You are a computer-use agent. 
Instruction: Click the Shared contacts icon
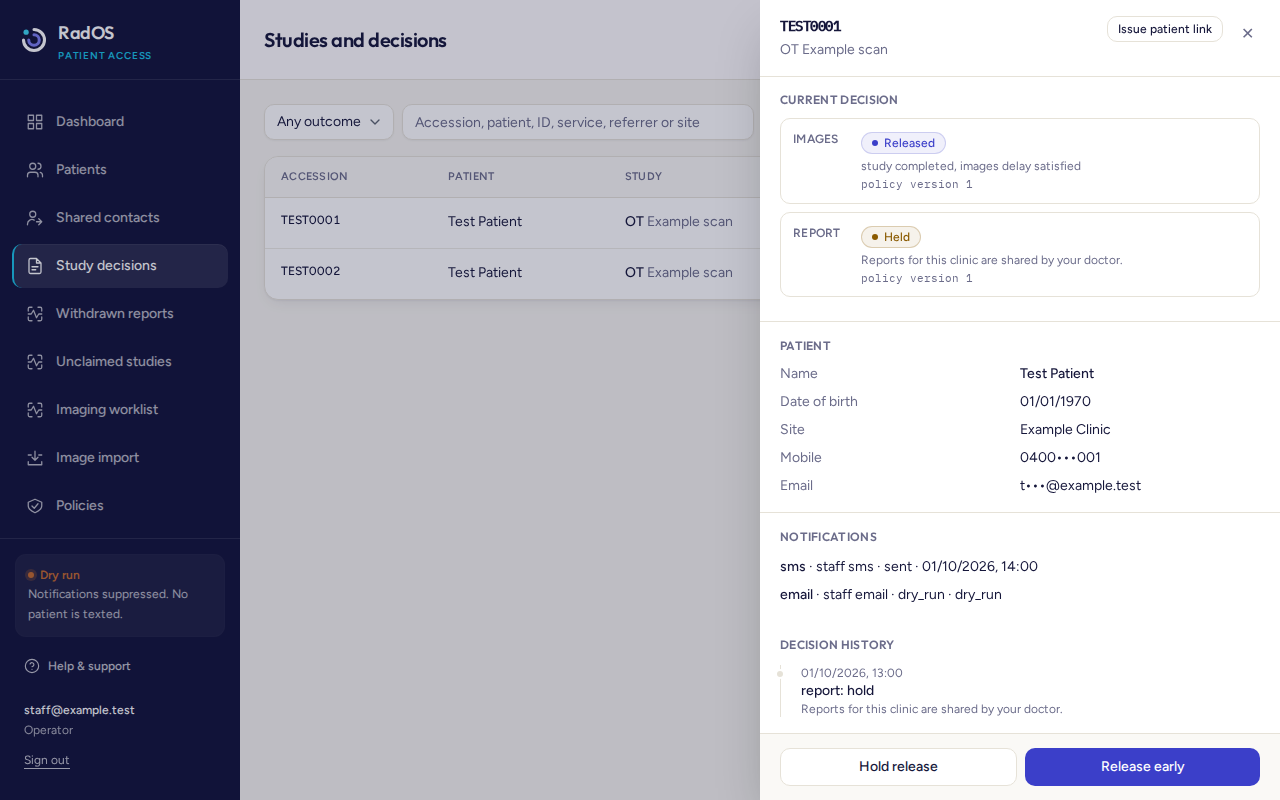[x=35, y=218]
